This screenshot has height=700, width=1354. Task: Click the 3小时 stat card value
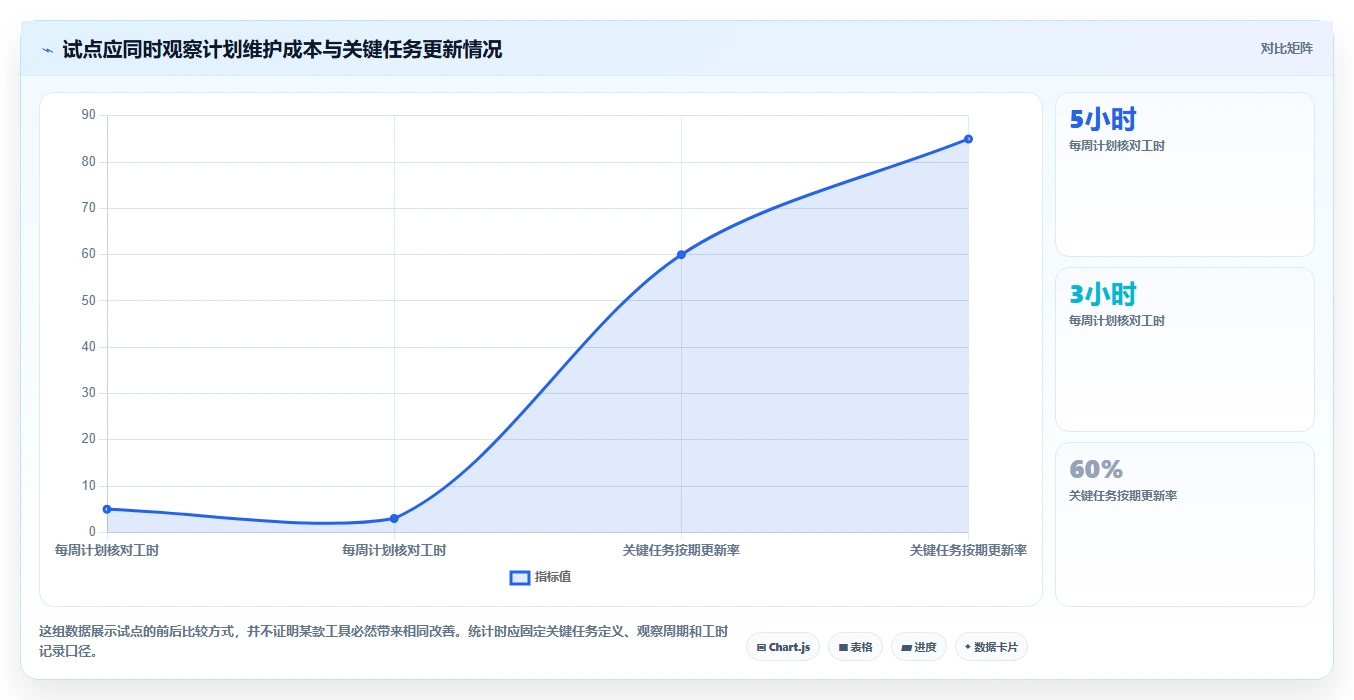point(1103,295)
